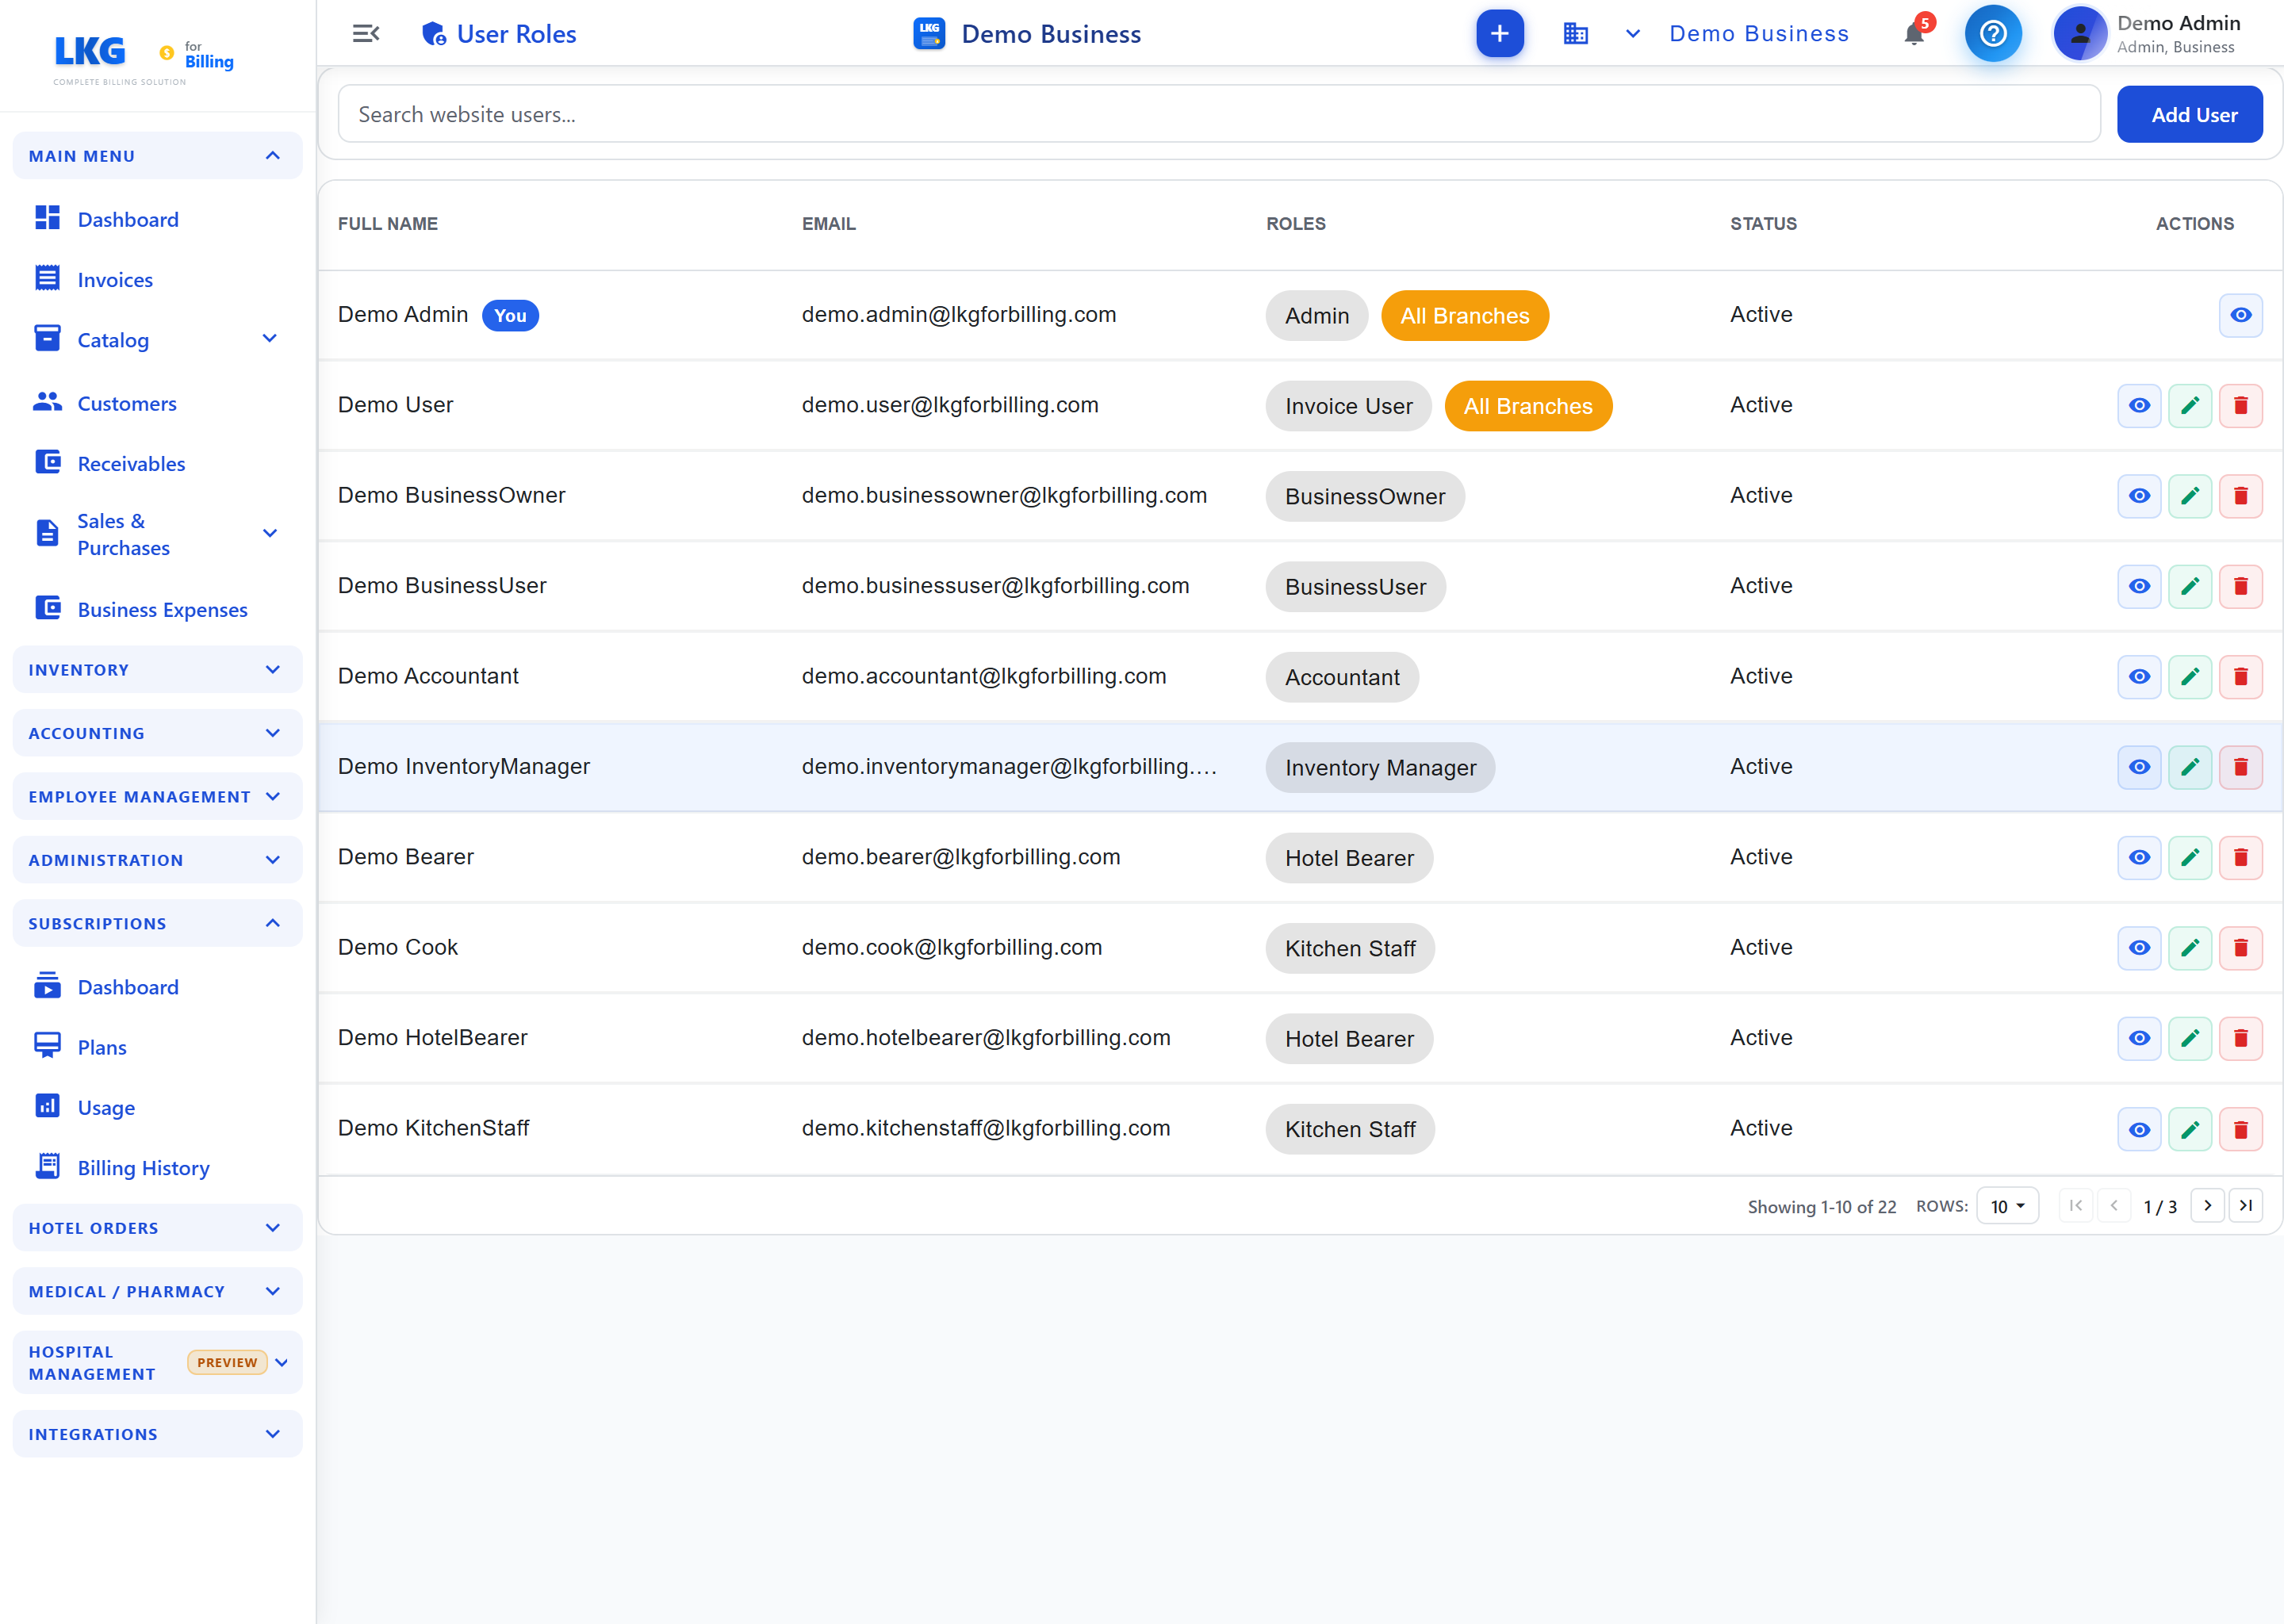Open Receivables page
The width and height of the screenshot is (2284, 1624).
pos(157,464)
